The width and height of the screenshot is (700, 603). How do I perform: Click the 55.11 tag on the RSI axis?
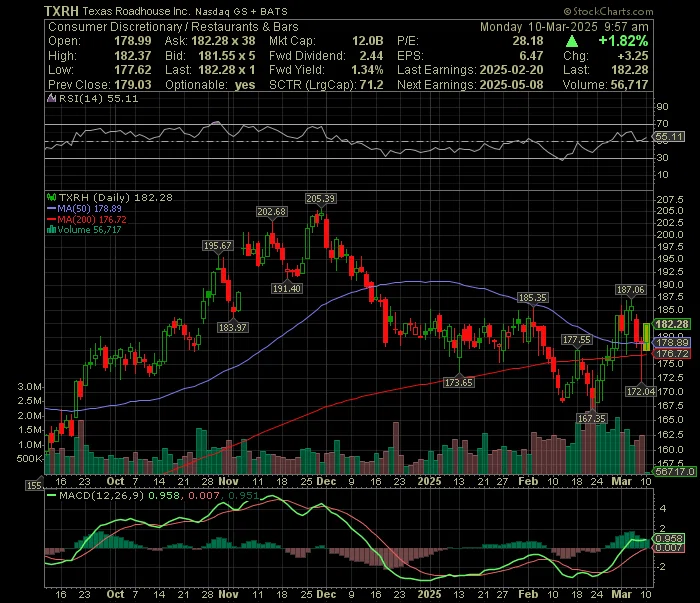(x=669, y=137)
